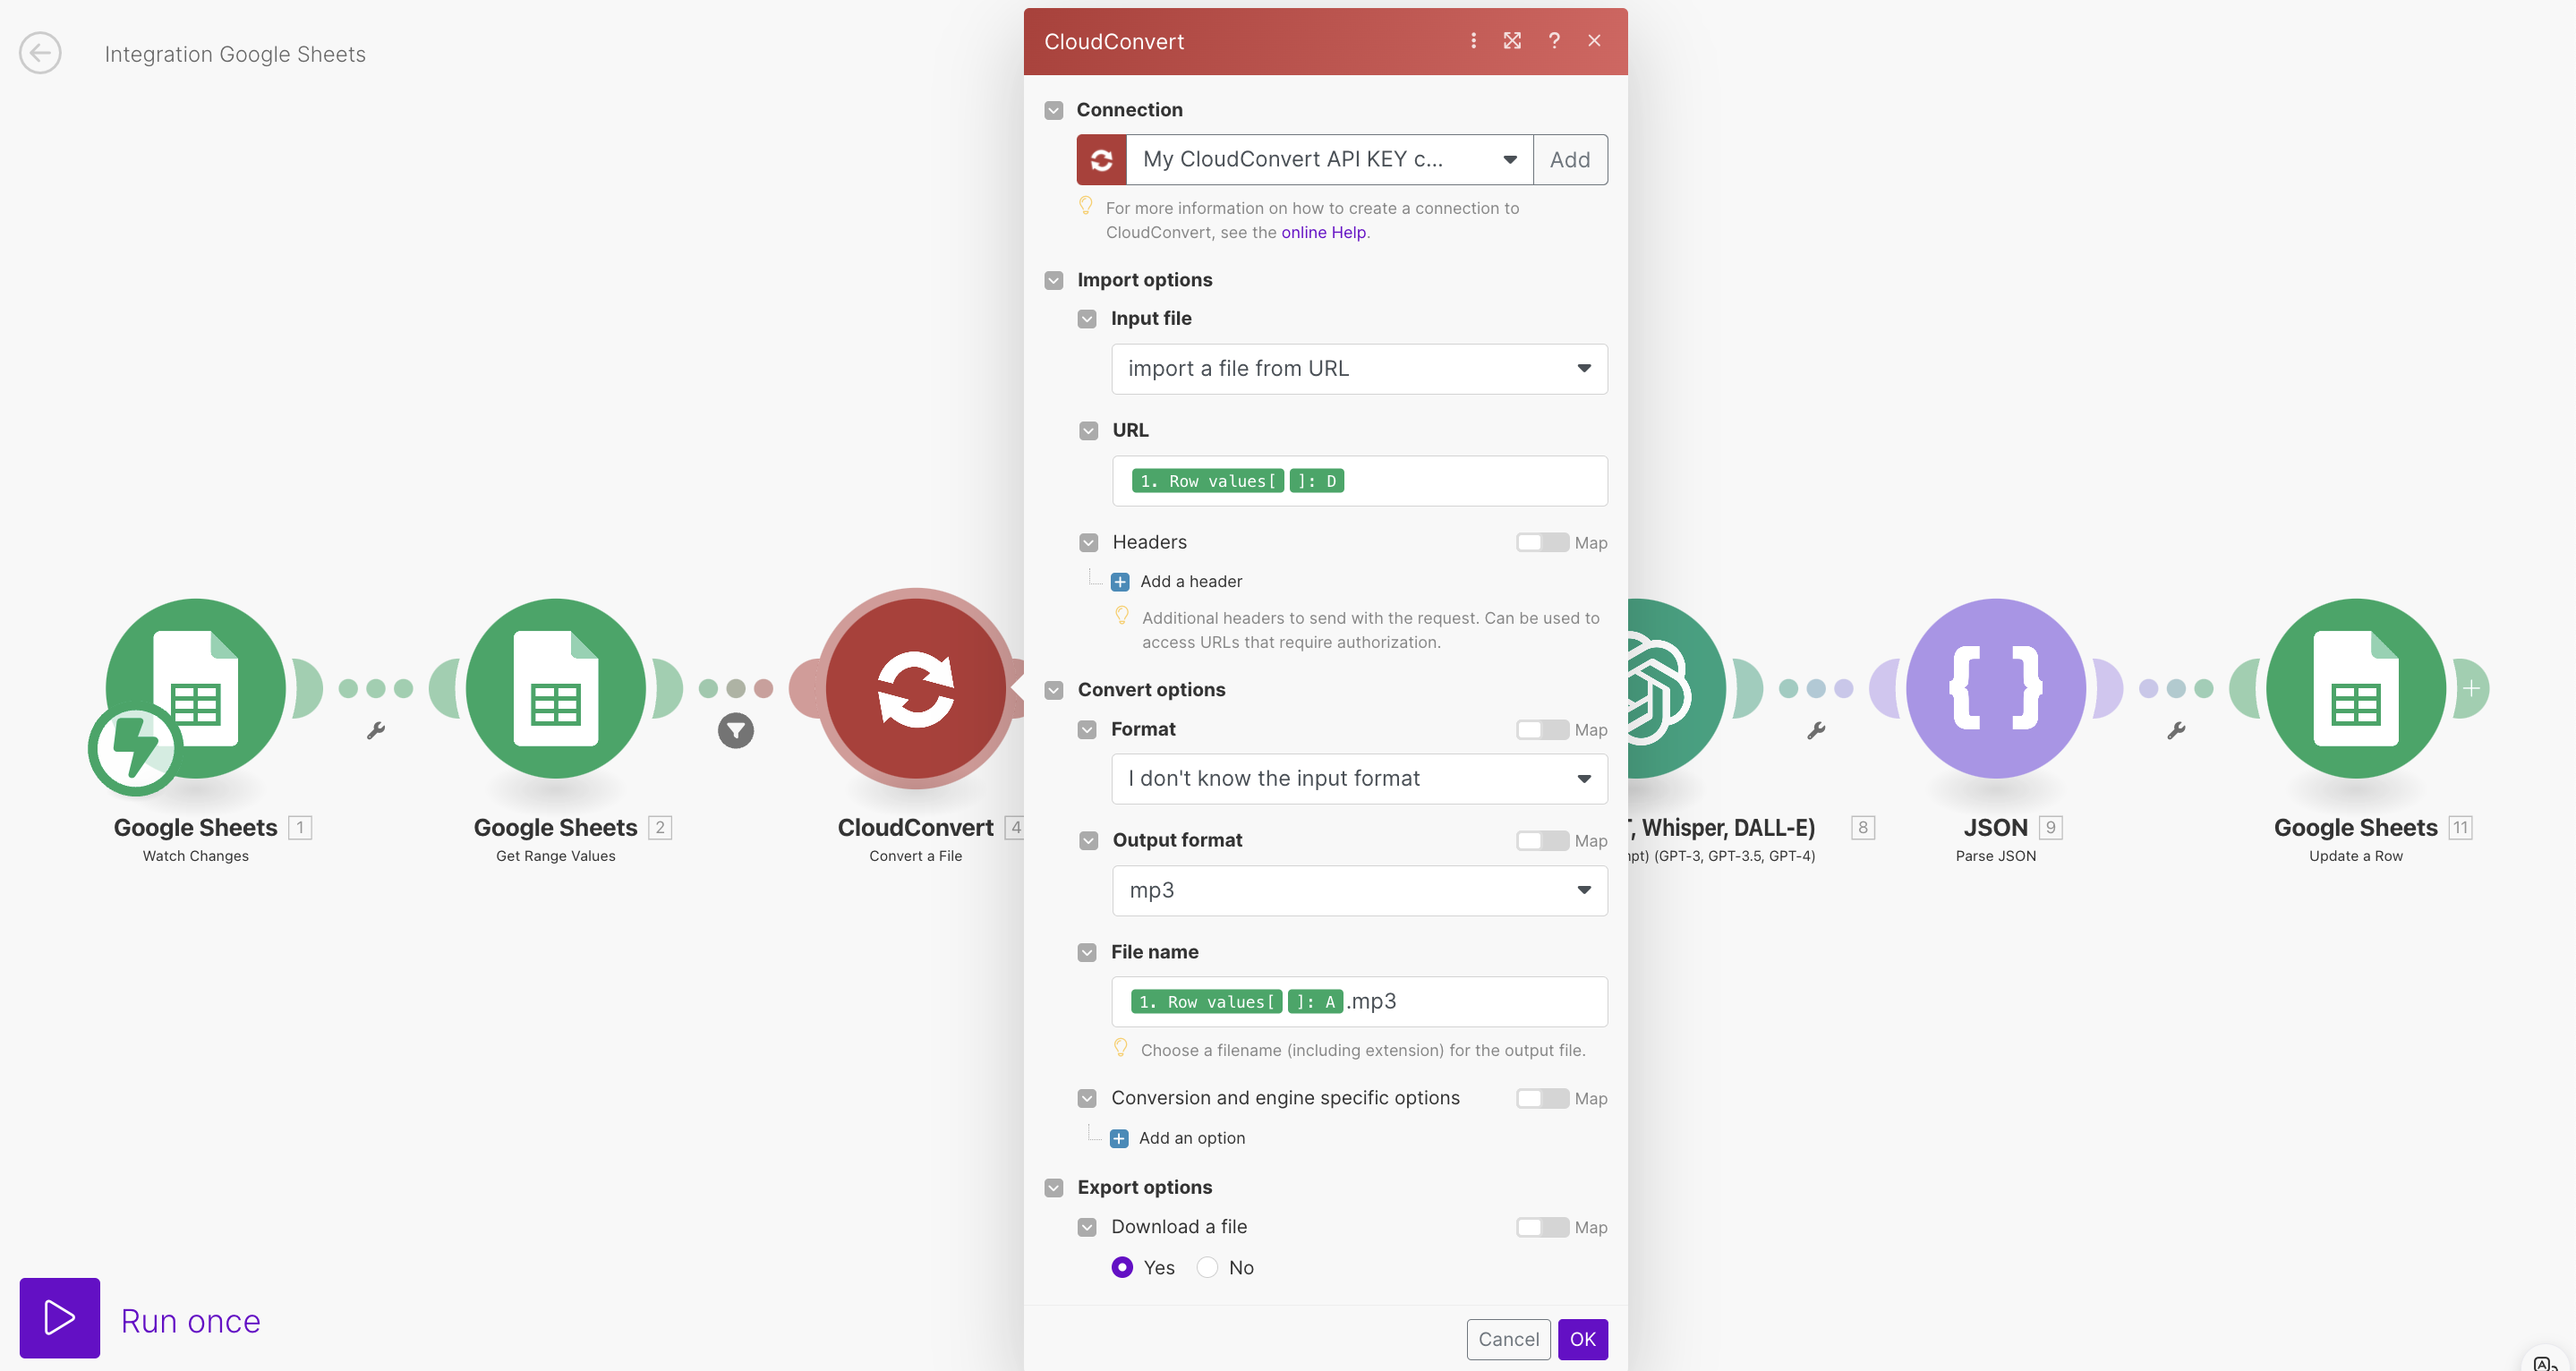The width and height of the screenshot is (2576, 1371).
Task: Click into the URL input field
Action: coord(1359,481)
